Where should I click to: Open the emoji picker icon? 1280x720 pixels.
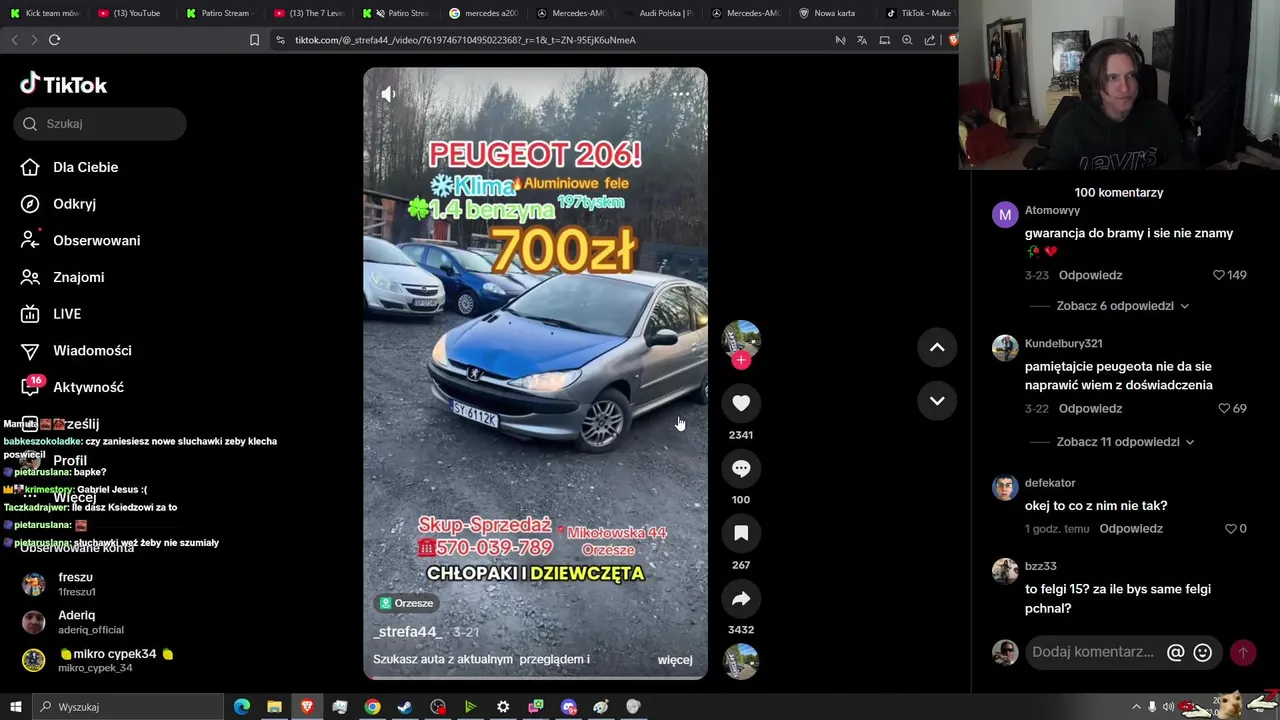(1203, 652)
